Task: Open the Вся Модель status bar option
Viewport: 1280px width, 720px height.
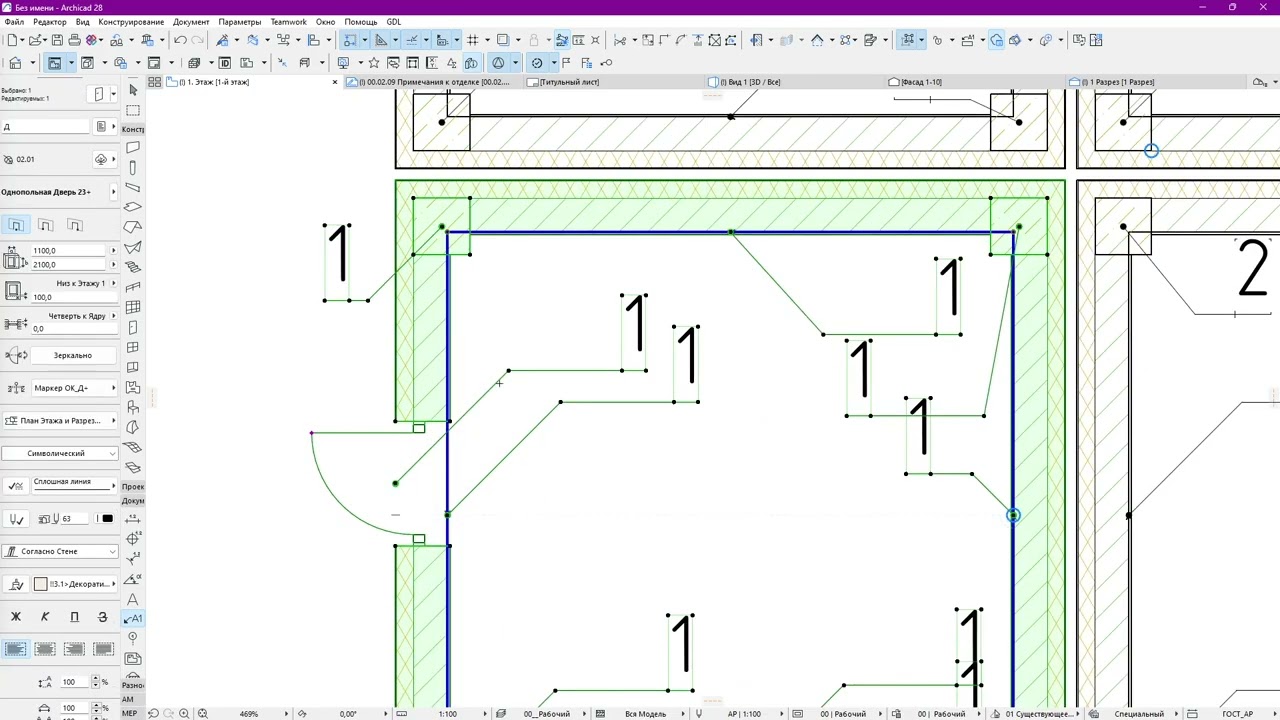Action: (645, 714)
